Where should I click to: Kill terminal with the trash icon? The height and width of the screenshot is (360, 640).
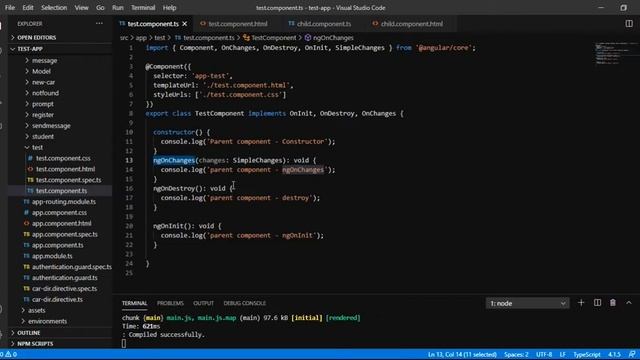(613, 303)
